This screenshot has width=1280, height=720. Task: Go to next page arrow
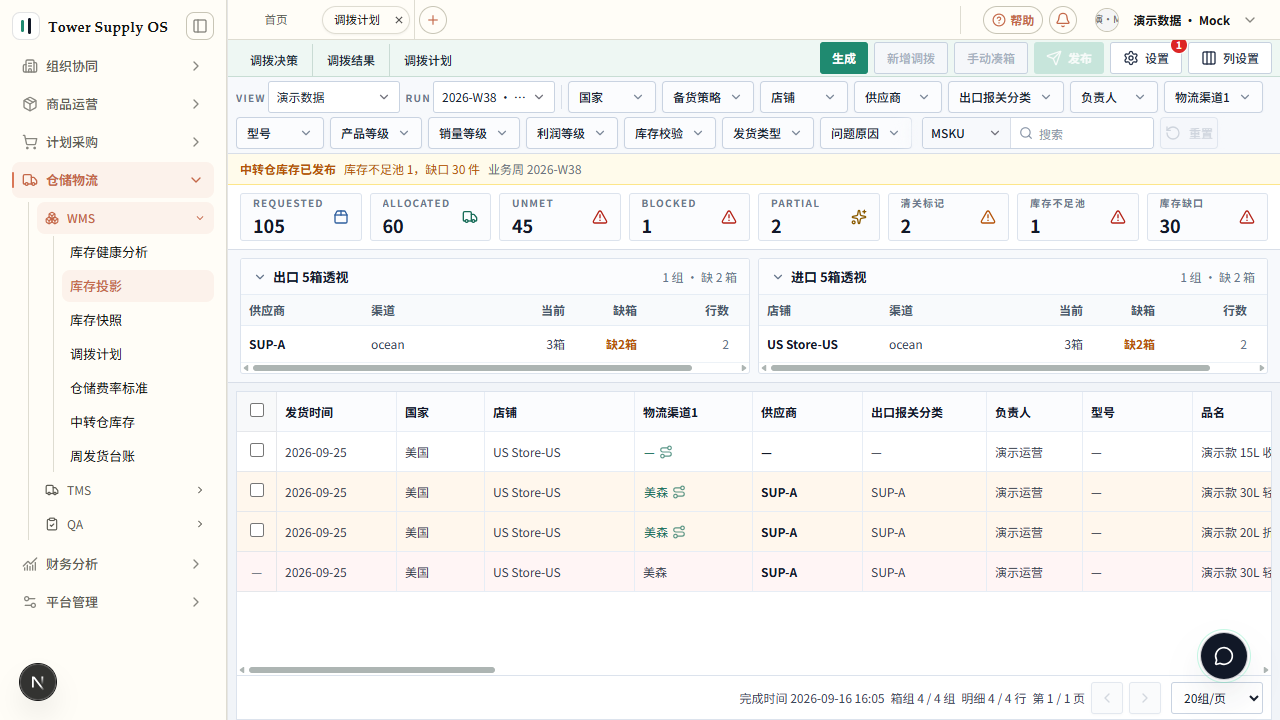click(x=1145, y=698)
